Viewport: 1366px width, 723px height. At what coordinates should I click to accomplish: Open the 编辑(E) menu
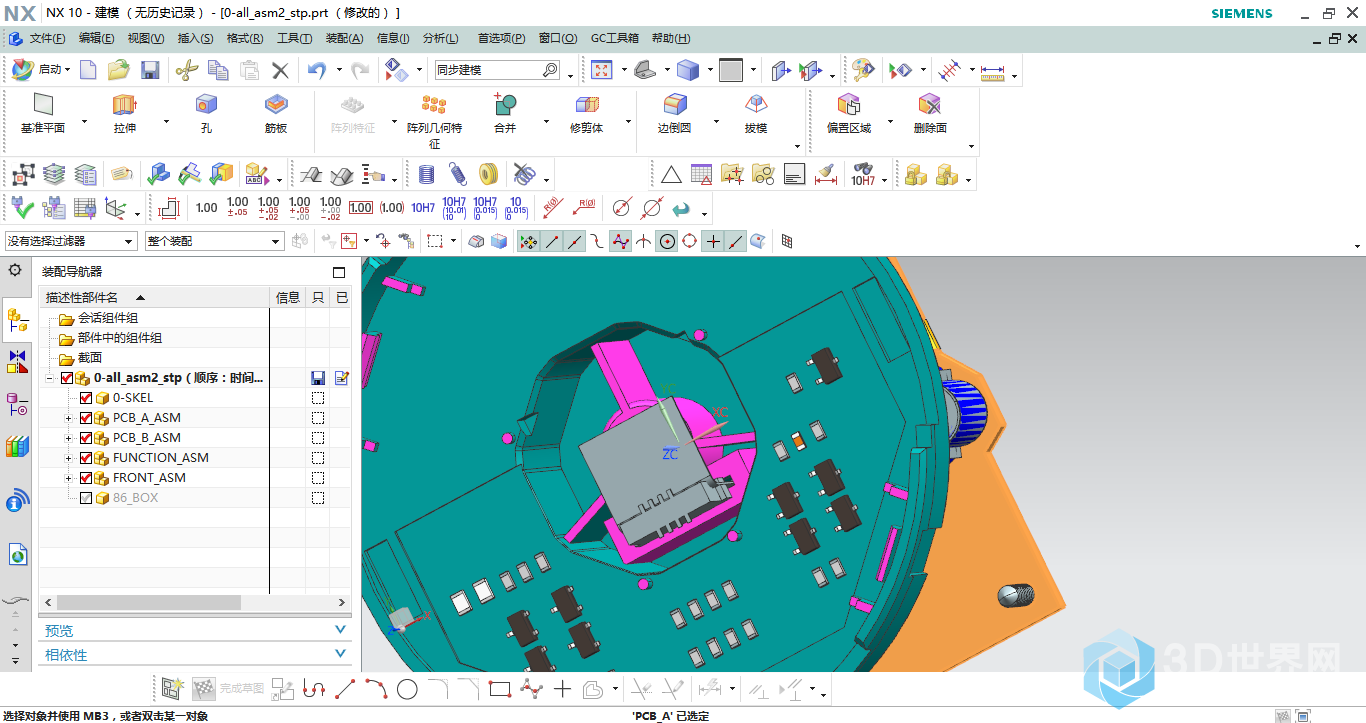(96, 38)
